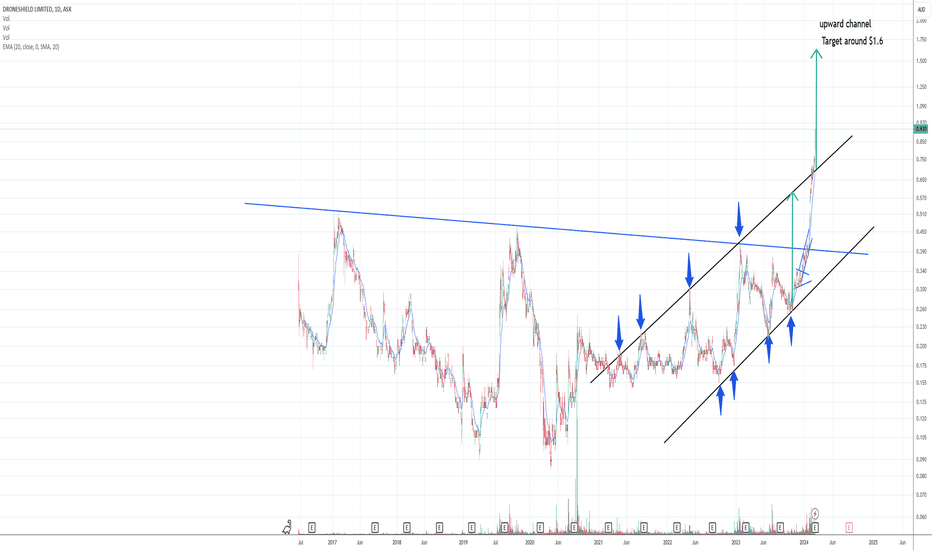Click the 2021 label on the time axis

coord(599,542)
